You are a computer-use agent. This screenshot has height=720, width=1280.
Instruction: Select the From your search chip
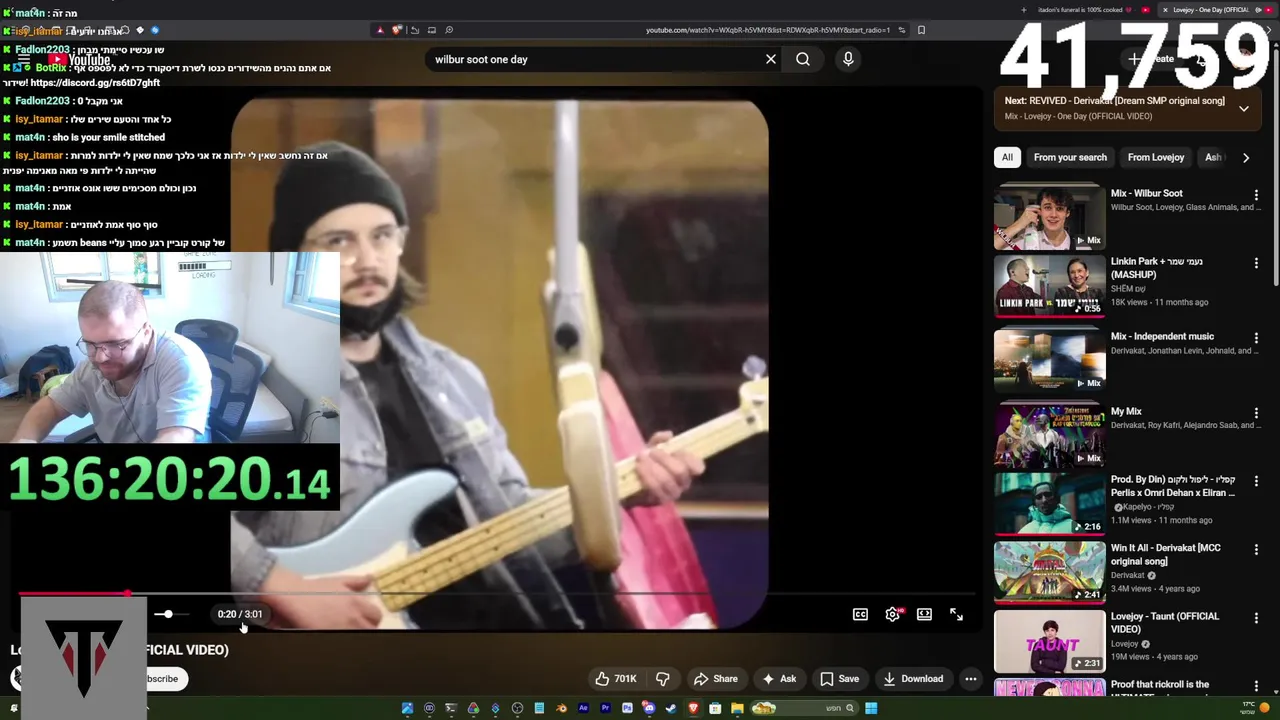1070,157
